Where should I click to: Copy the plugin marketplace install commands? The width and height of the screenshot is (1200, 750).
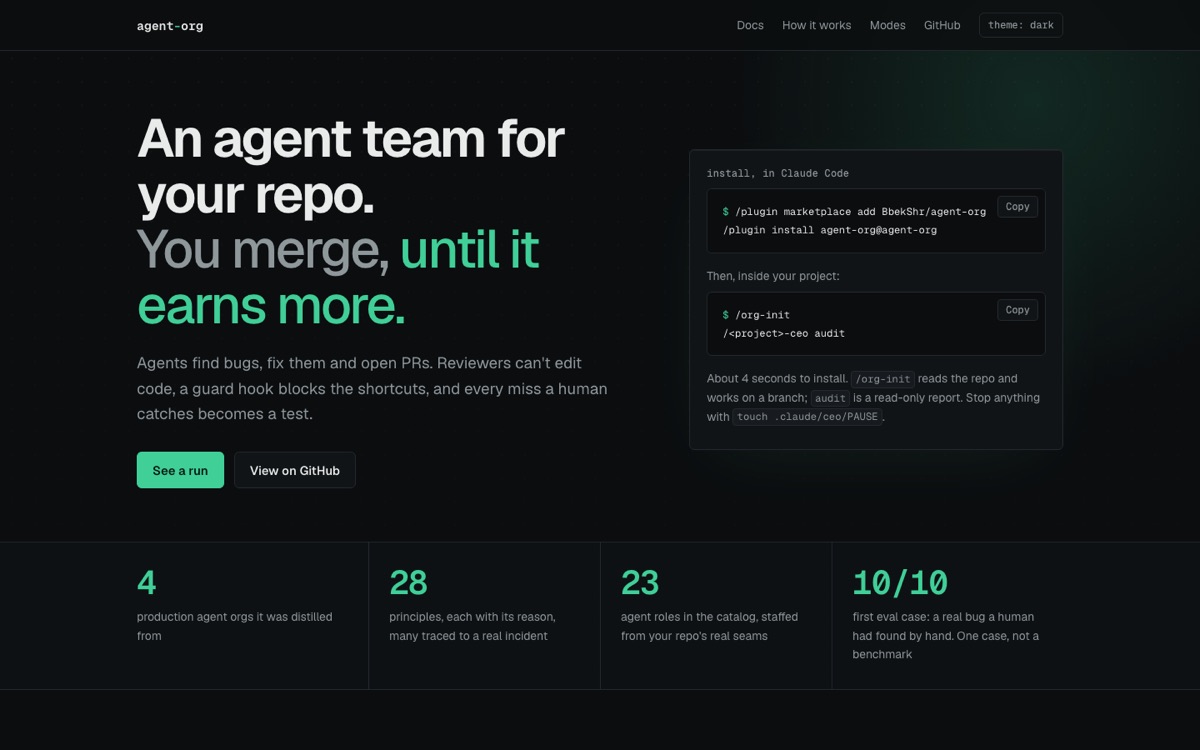tap(1017, 207)
